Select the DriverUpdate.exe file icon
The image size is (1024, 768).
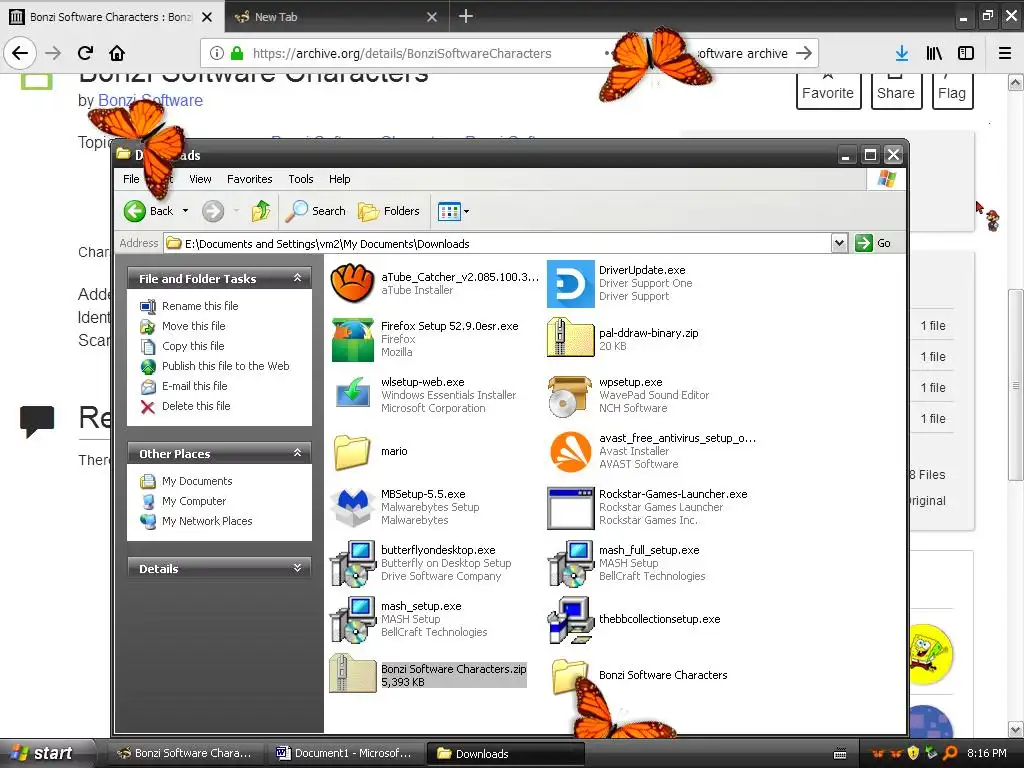(x=569, y=283)
